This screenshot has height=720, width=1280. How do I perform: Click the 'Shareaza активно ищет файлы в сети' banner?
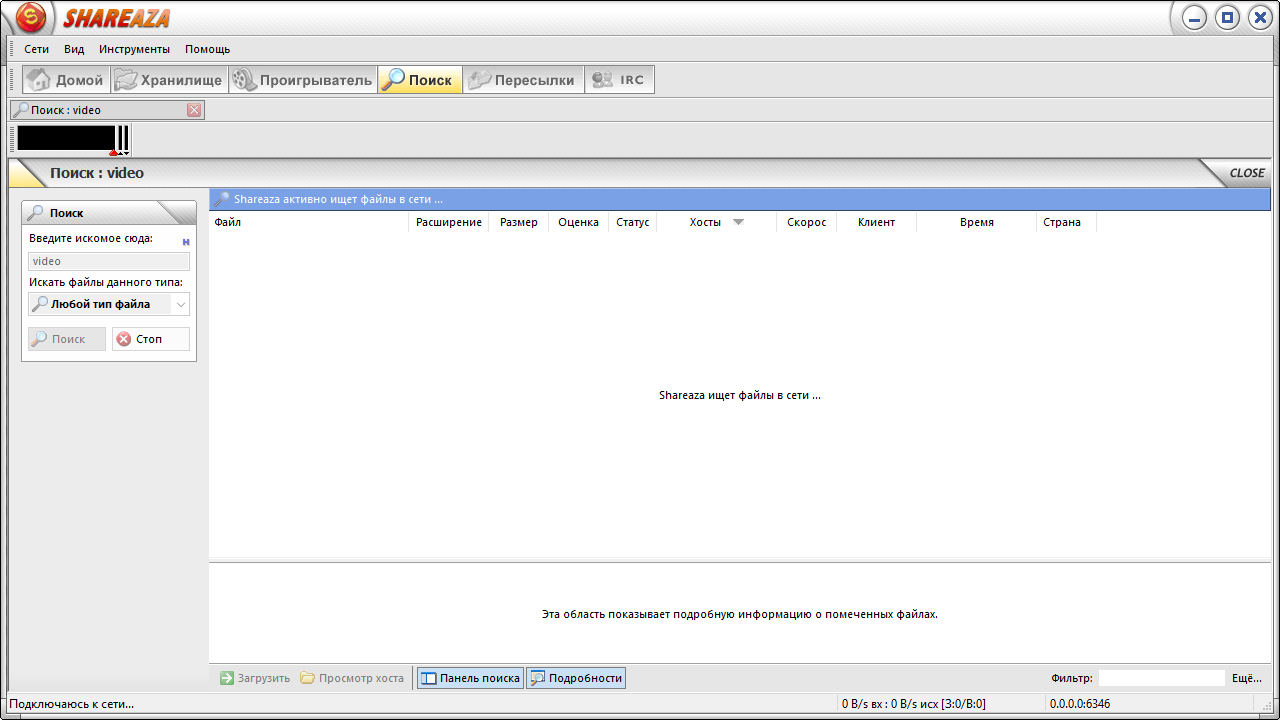click(740, 199)
